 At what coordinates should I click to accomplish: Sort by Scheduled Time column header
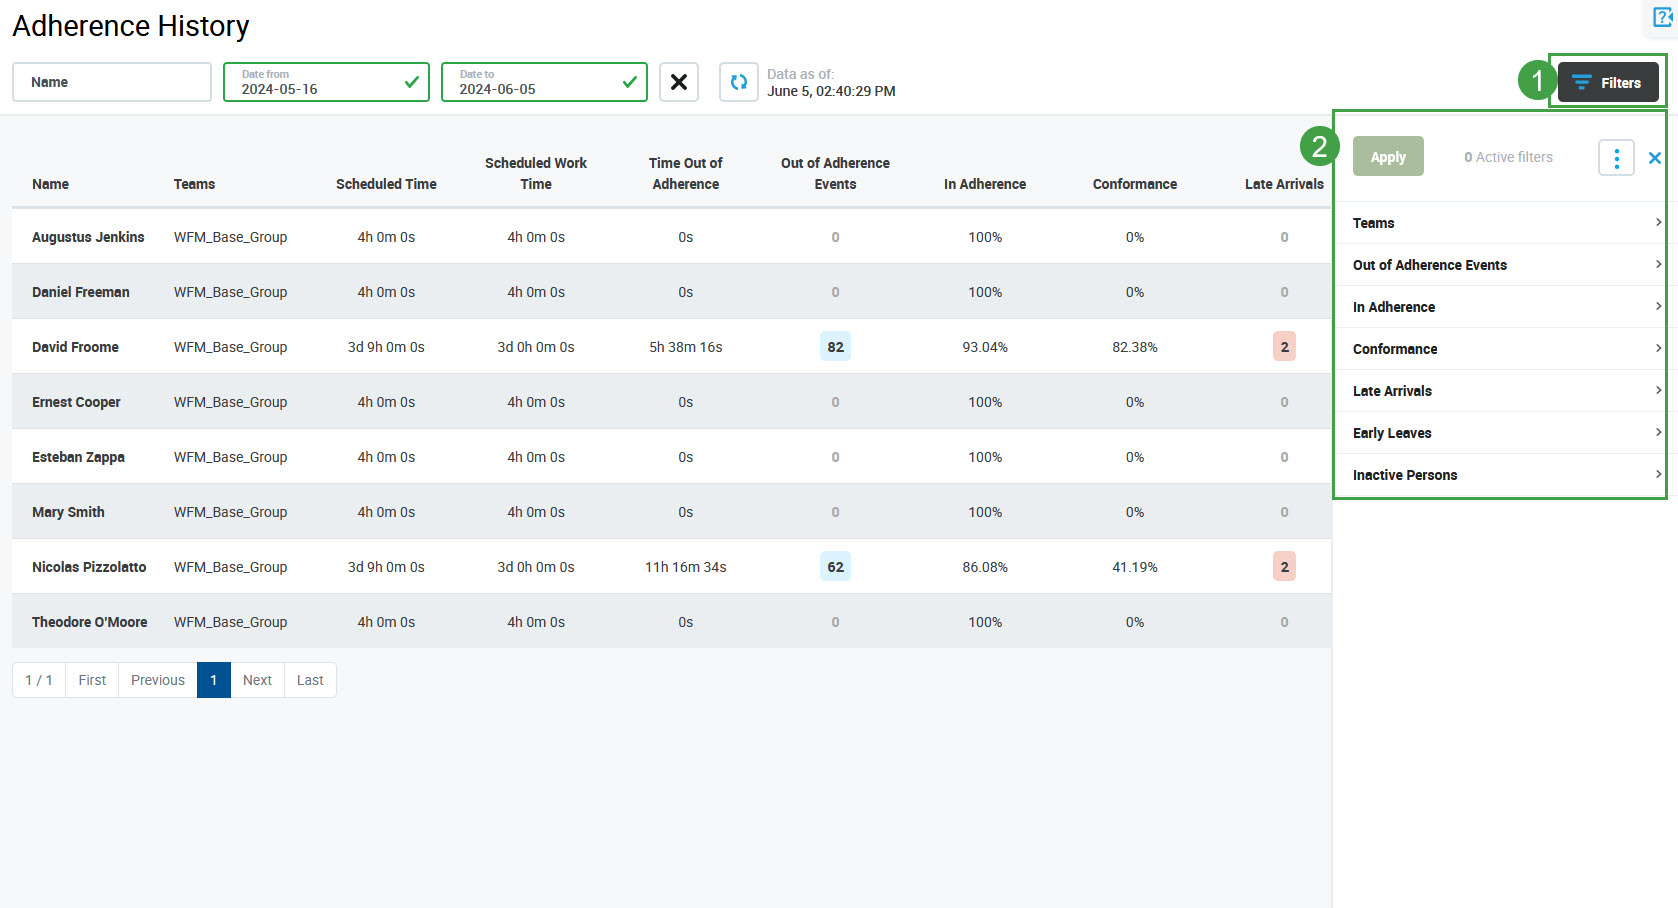(386, 184)
